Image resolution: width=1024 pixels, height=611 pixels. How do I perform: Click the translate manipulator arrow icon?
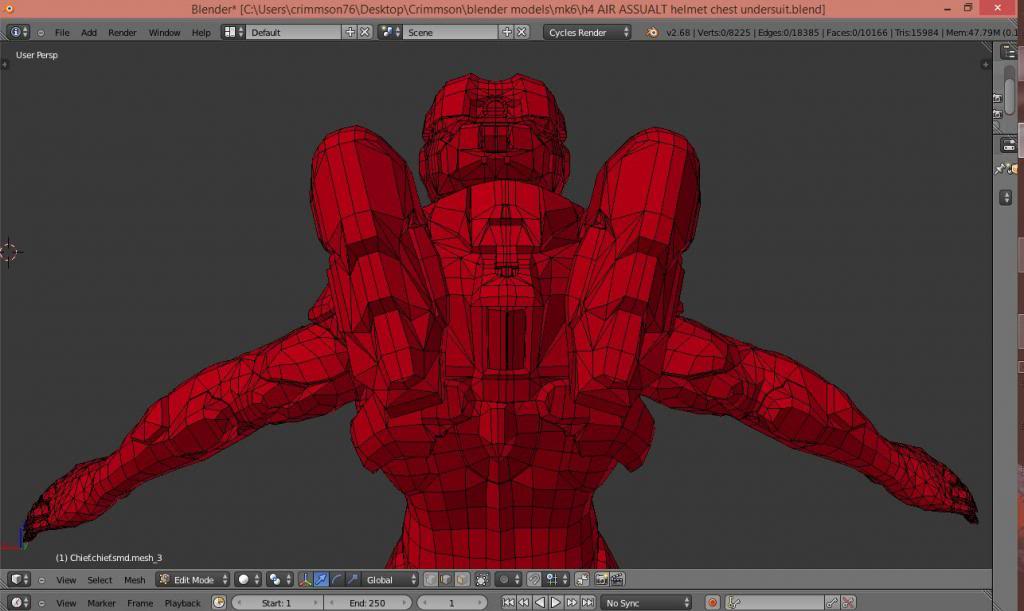[x=321, y=580]
